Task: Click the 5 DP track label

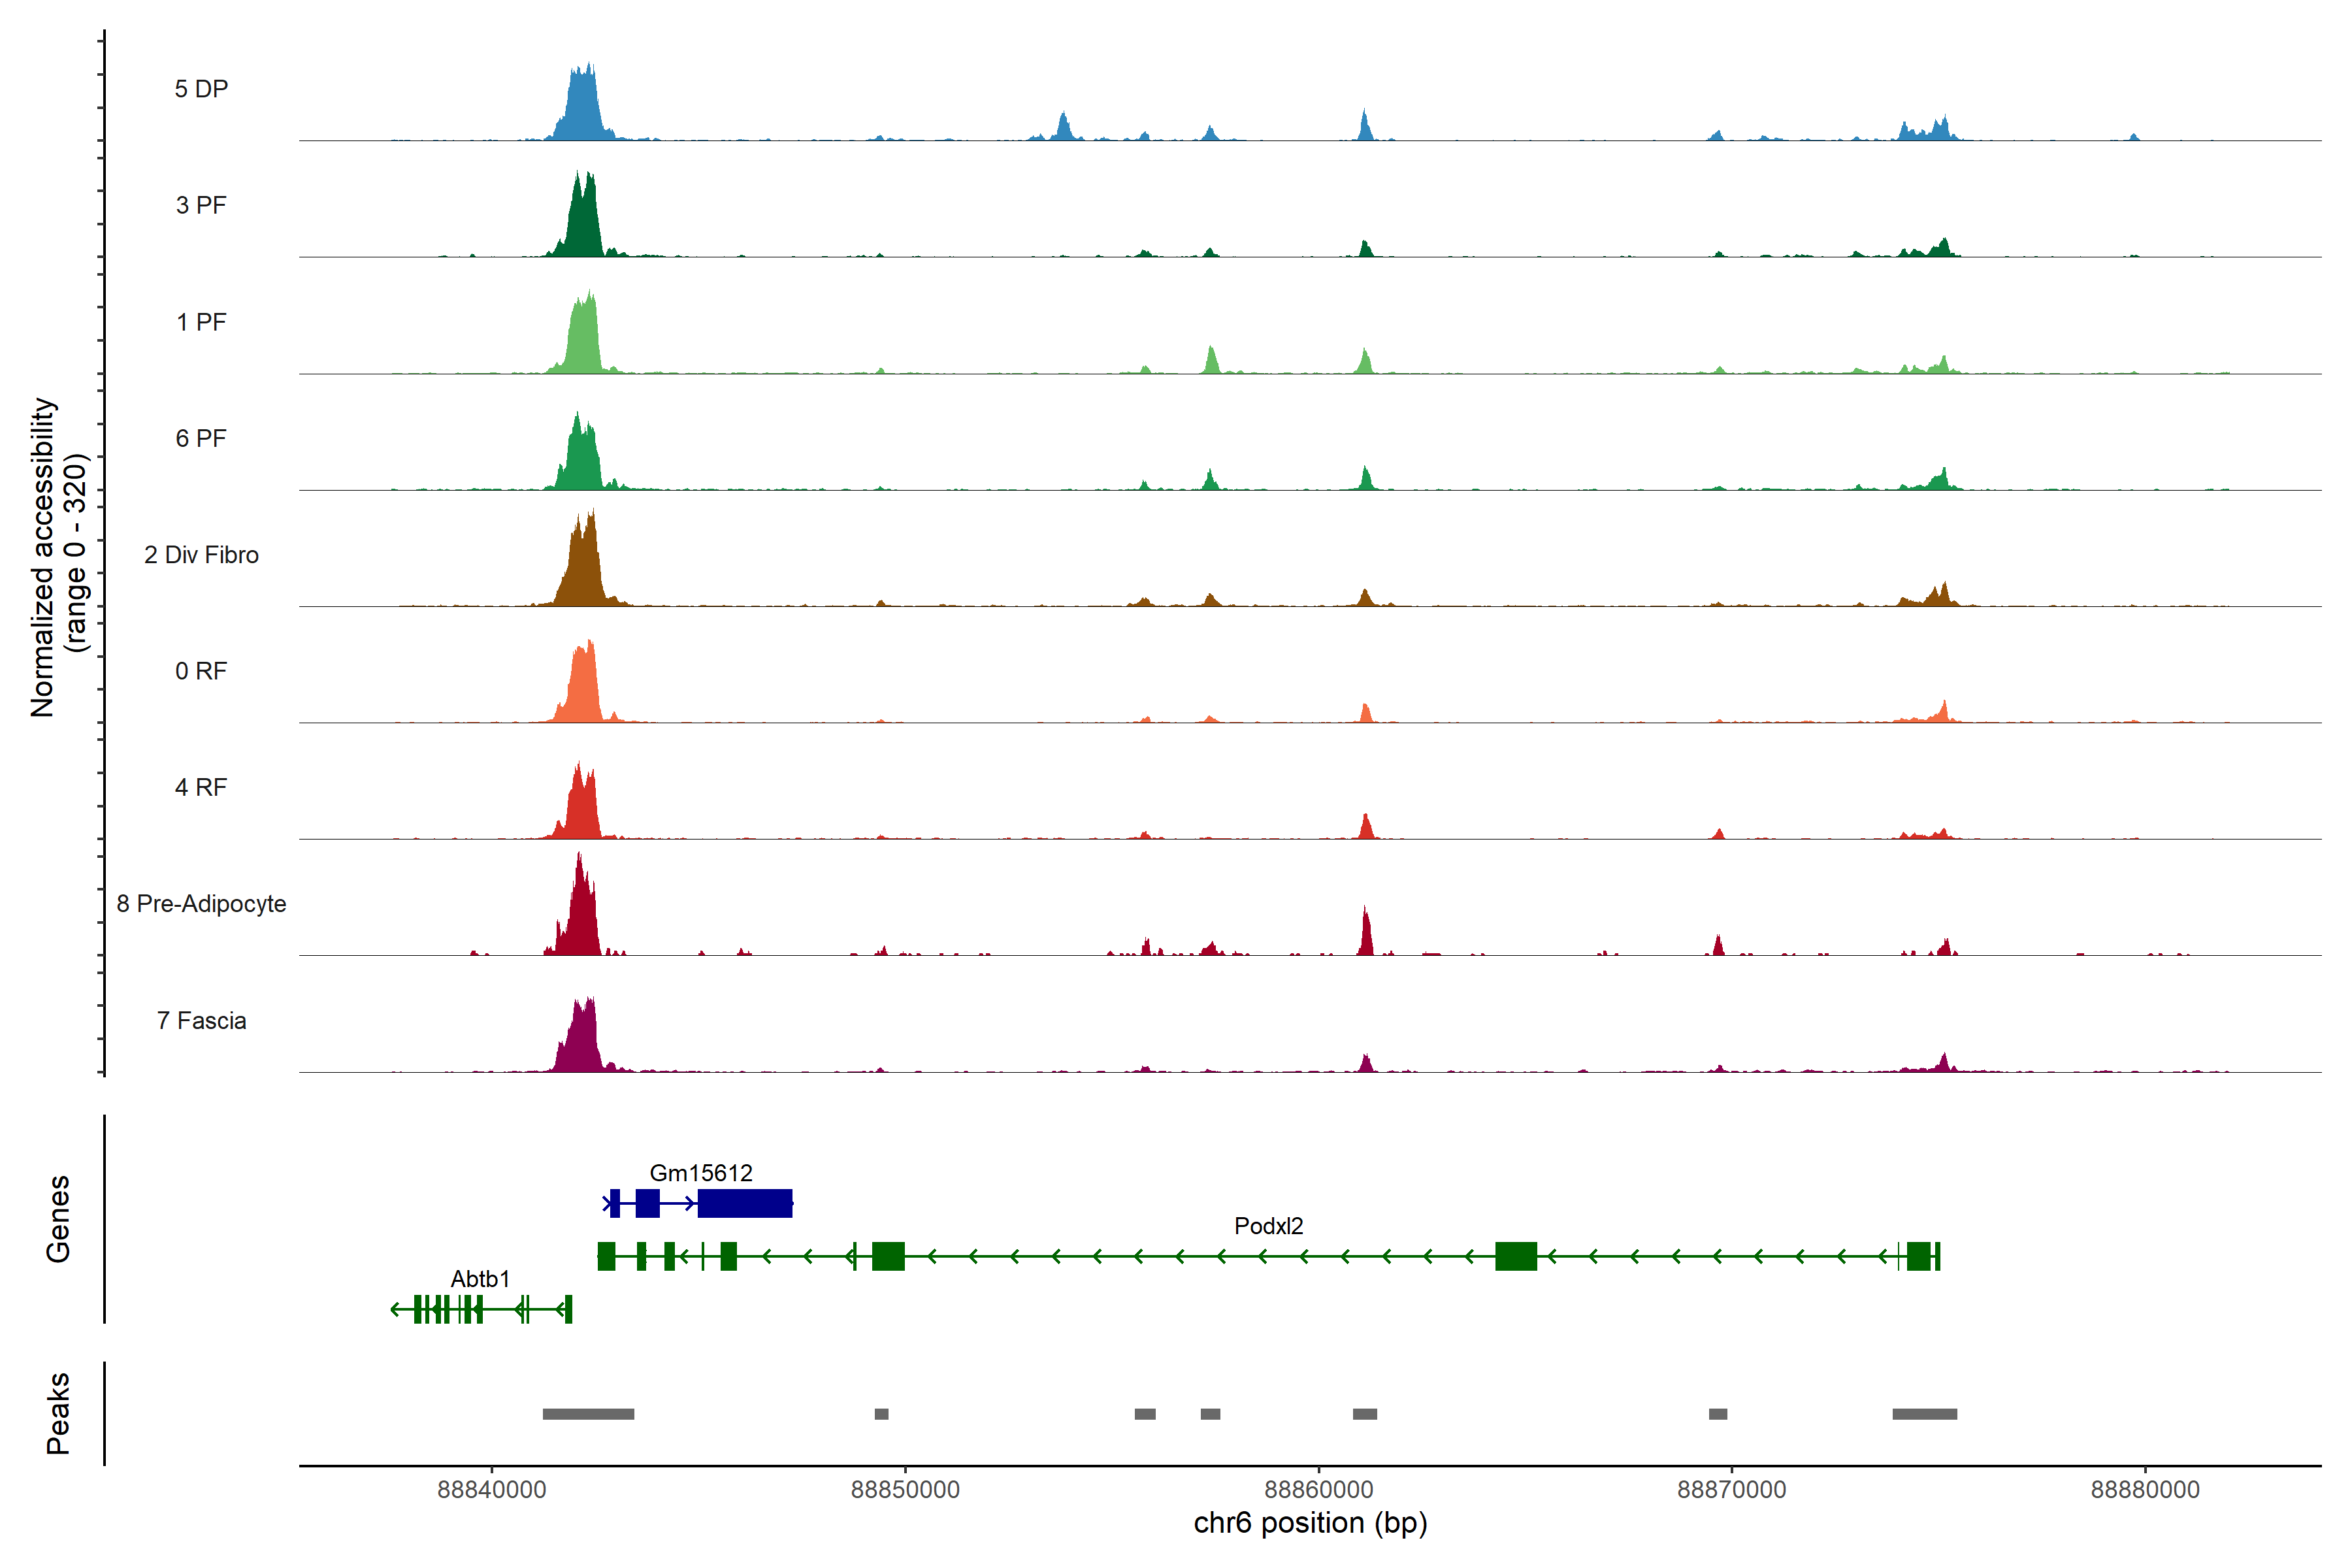Action: coord(201,89)
